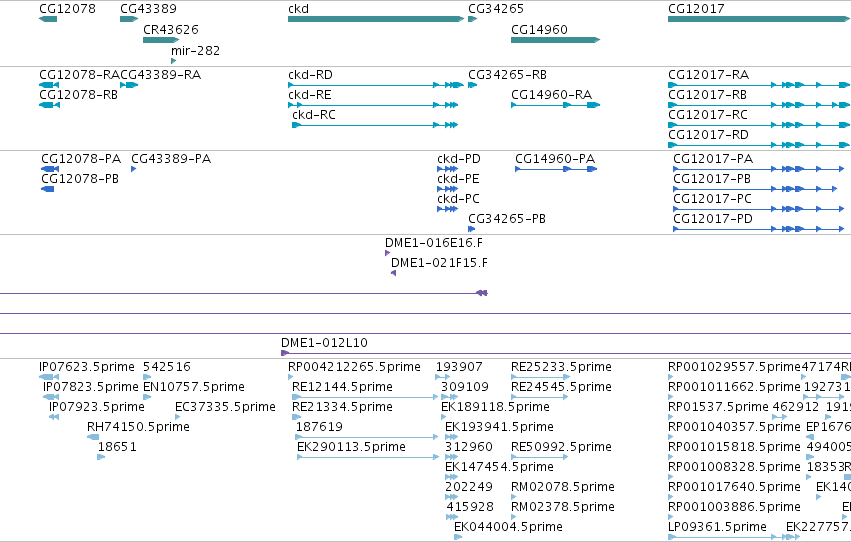
Task: Select the CG12078-RB transcript label
Action: 78,94
